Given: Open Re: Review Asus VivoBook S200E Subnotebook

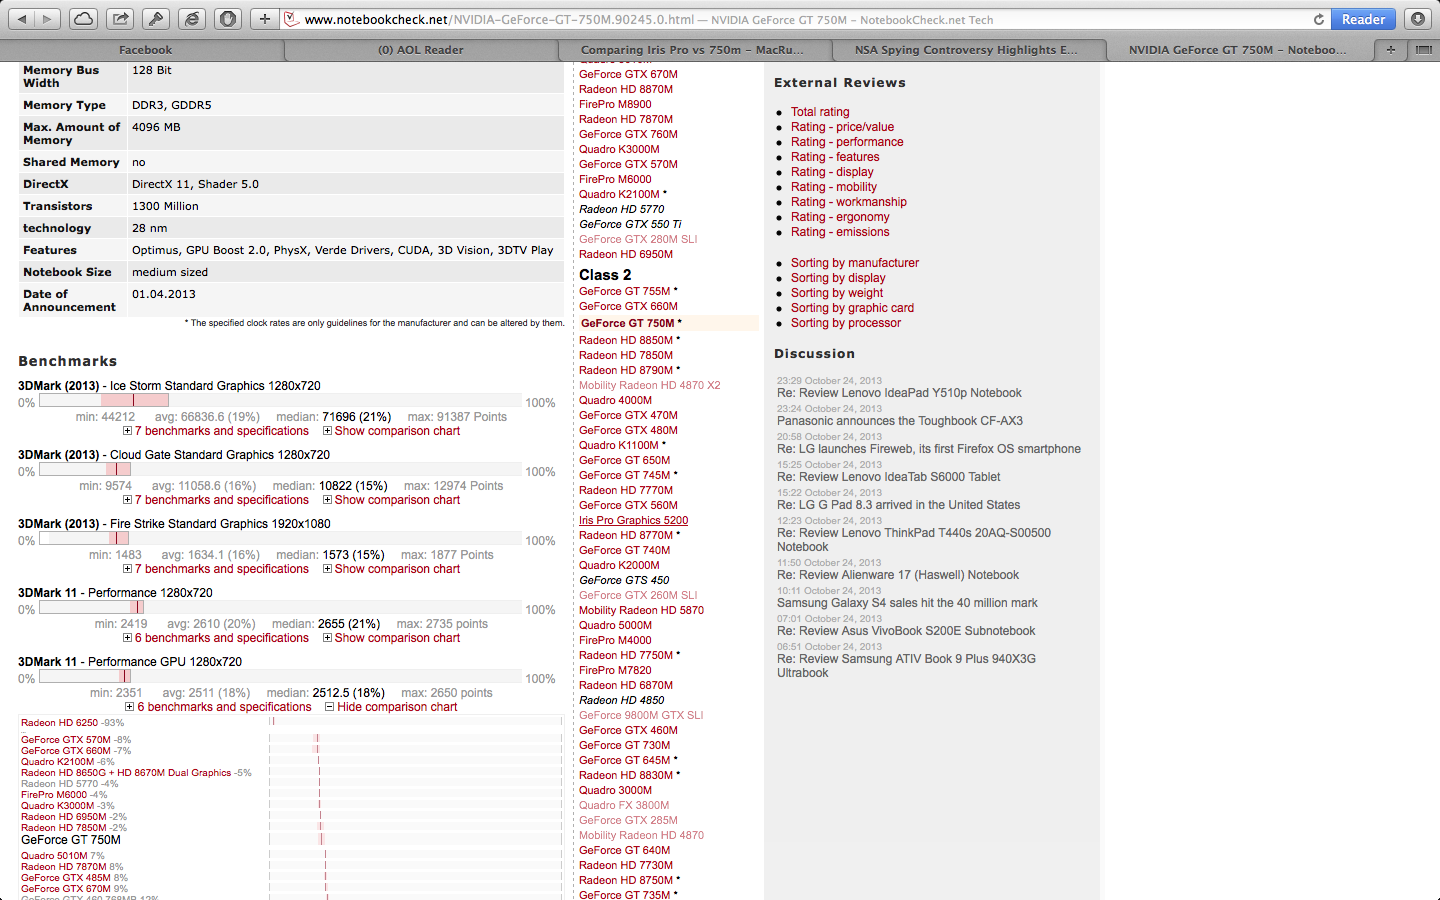Looking at the screenshot, I should click(x=906, y=631).
